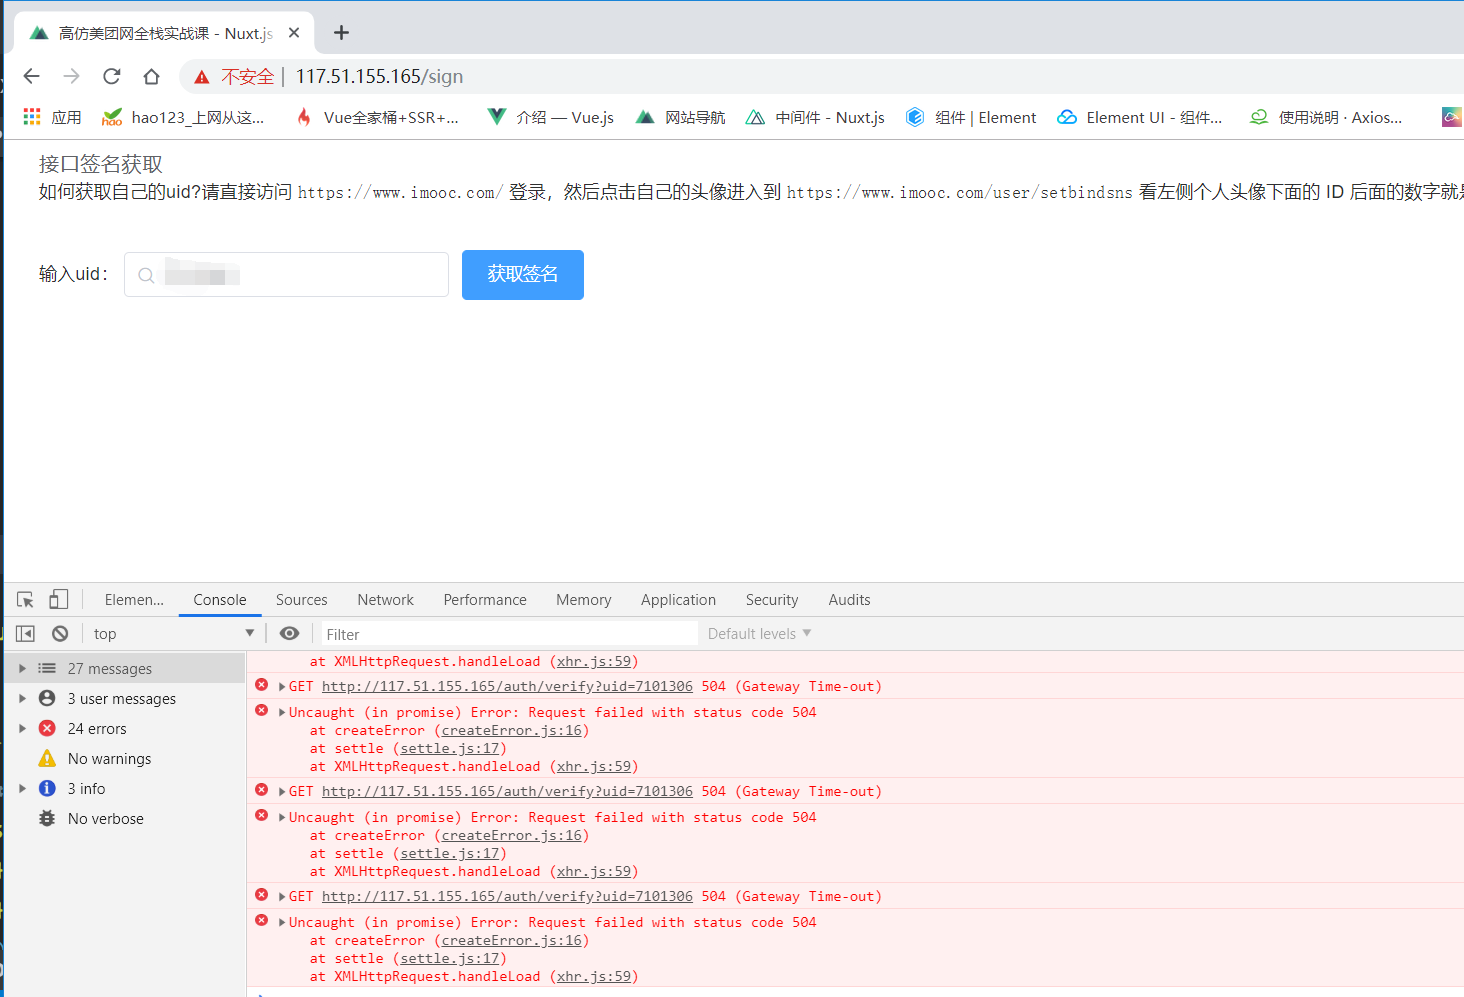Expand the 24 errors group in sidebar
This screenshot has height=997, width=1464.
[22, 728]
